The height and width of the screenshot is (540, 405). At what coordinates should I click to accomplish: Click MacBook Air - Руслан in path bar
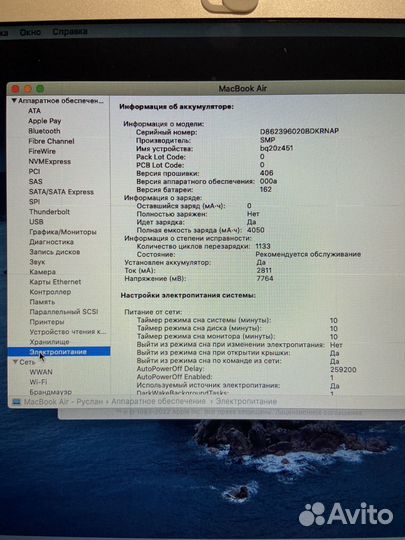click(x=63, y=402)
